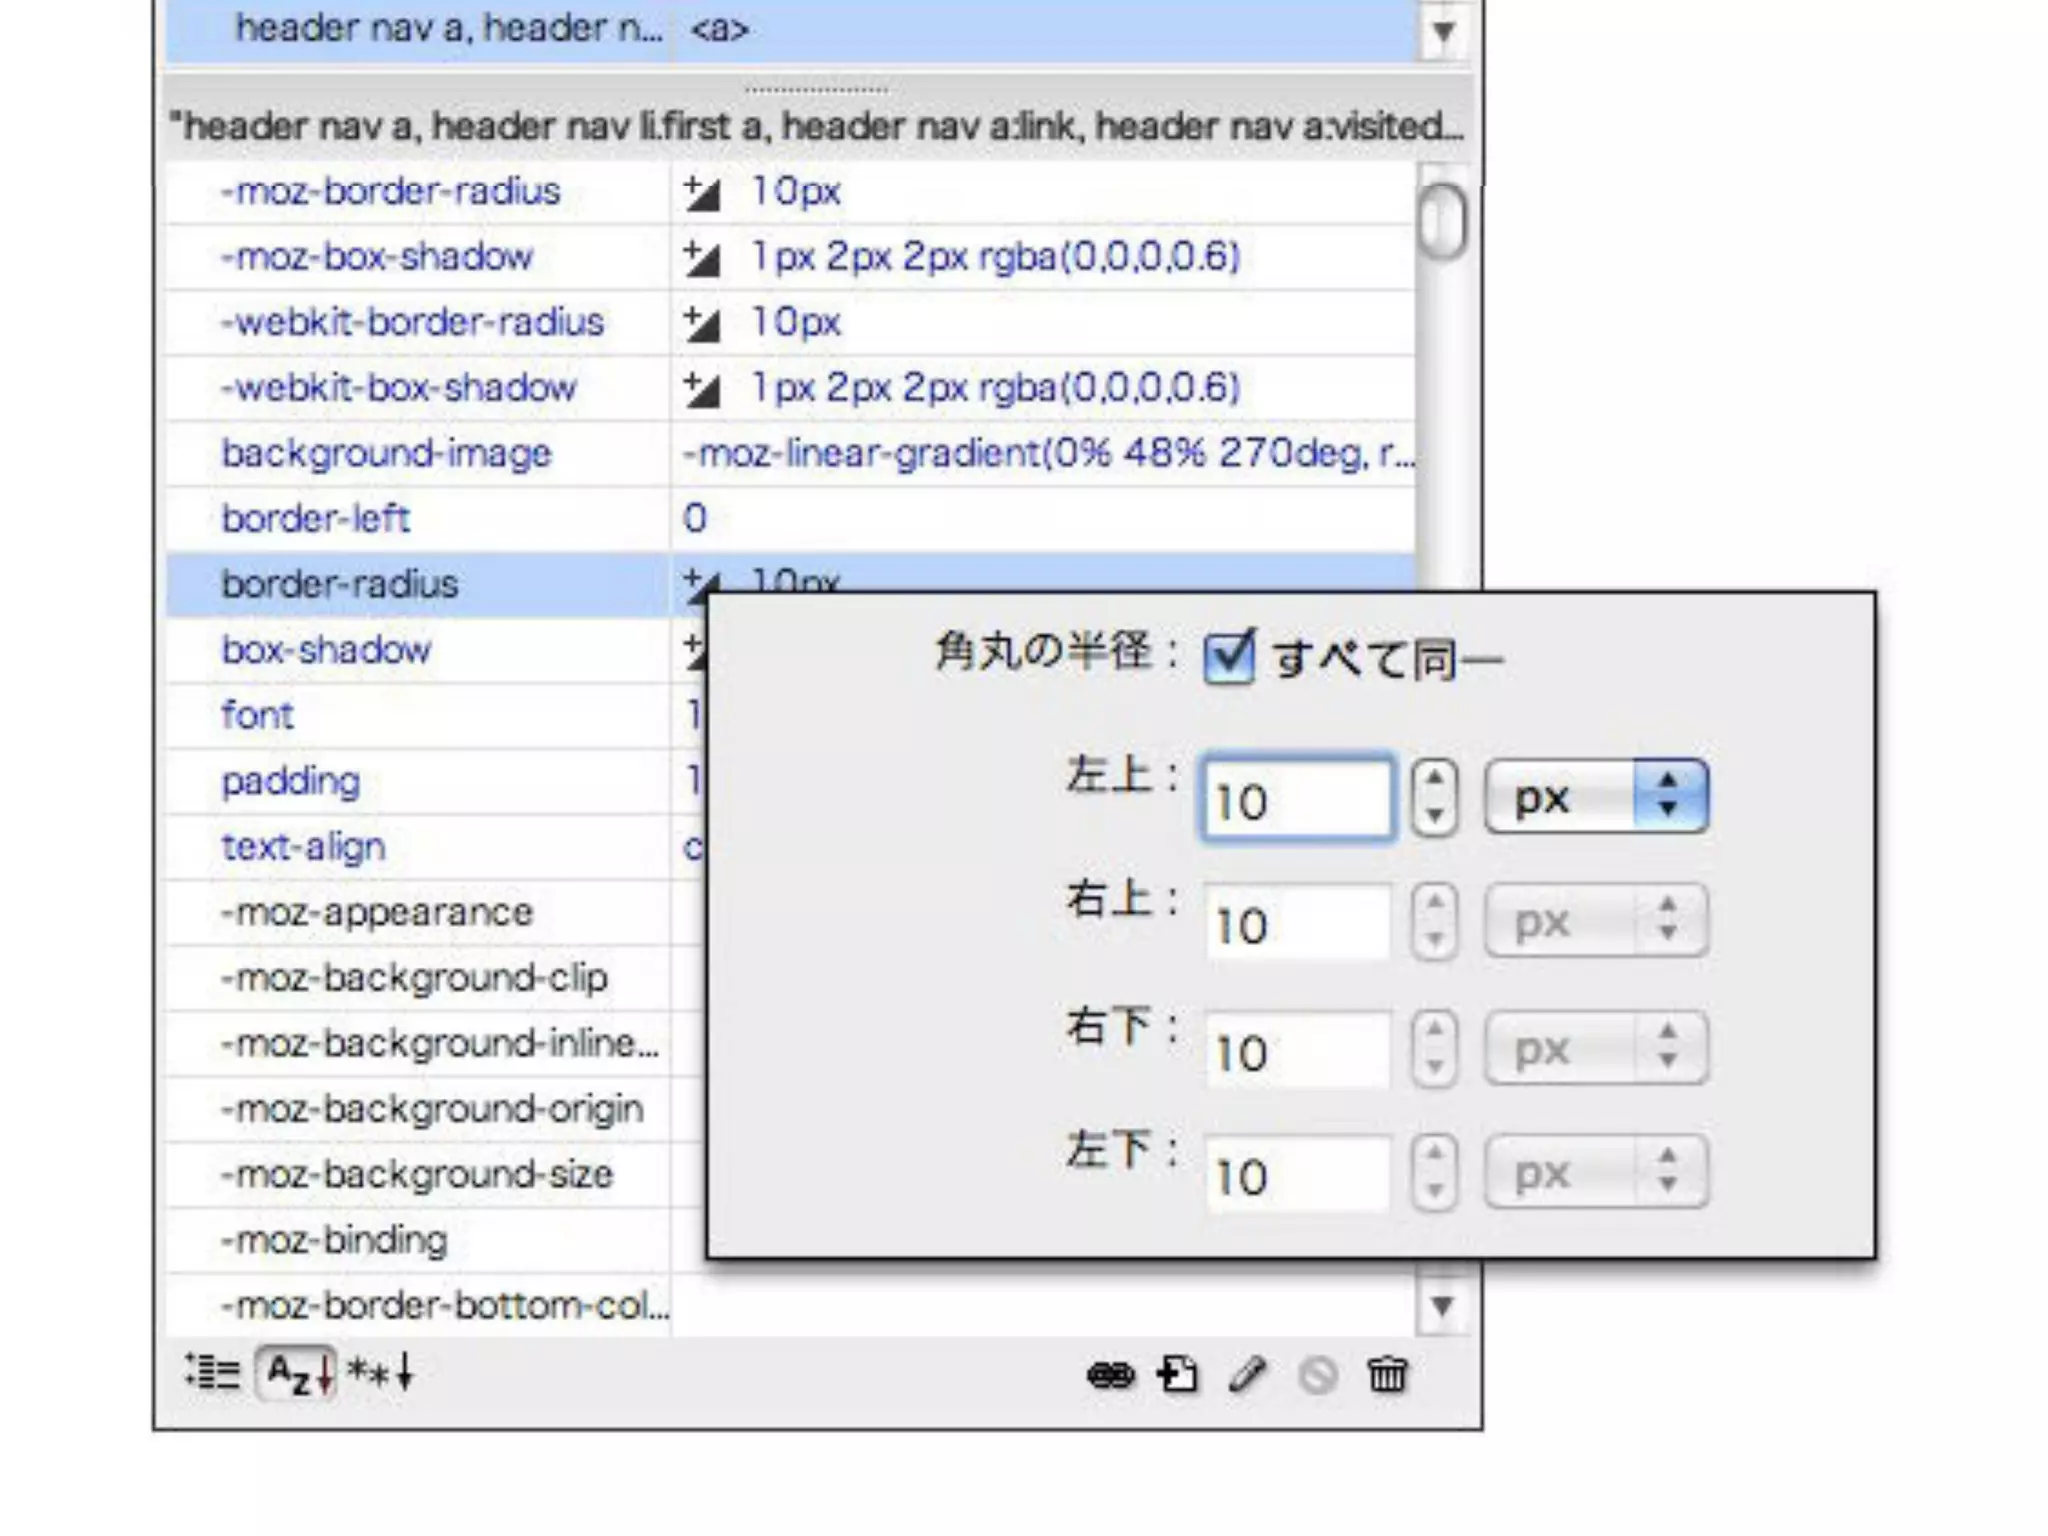Click the -webkit-border-radius value editor icon
The width and height of the screenshot is (2048, 1536).
point(702,324)
